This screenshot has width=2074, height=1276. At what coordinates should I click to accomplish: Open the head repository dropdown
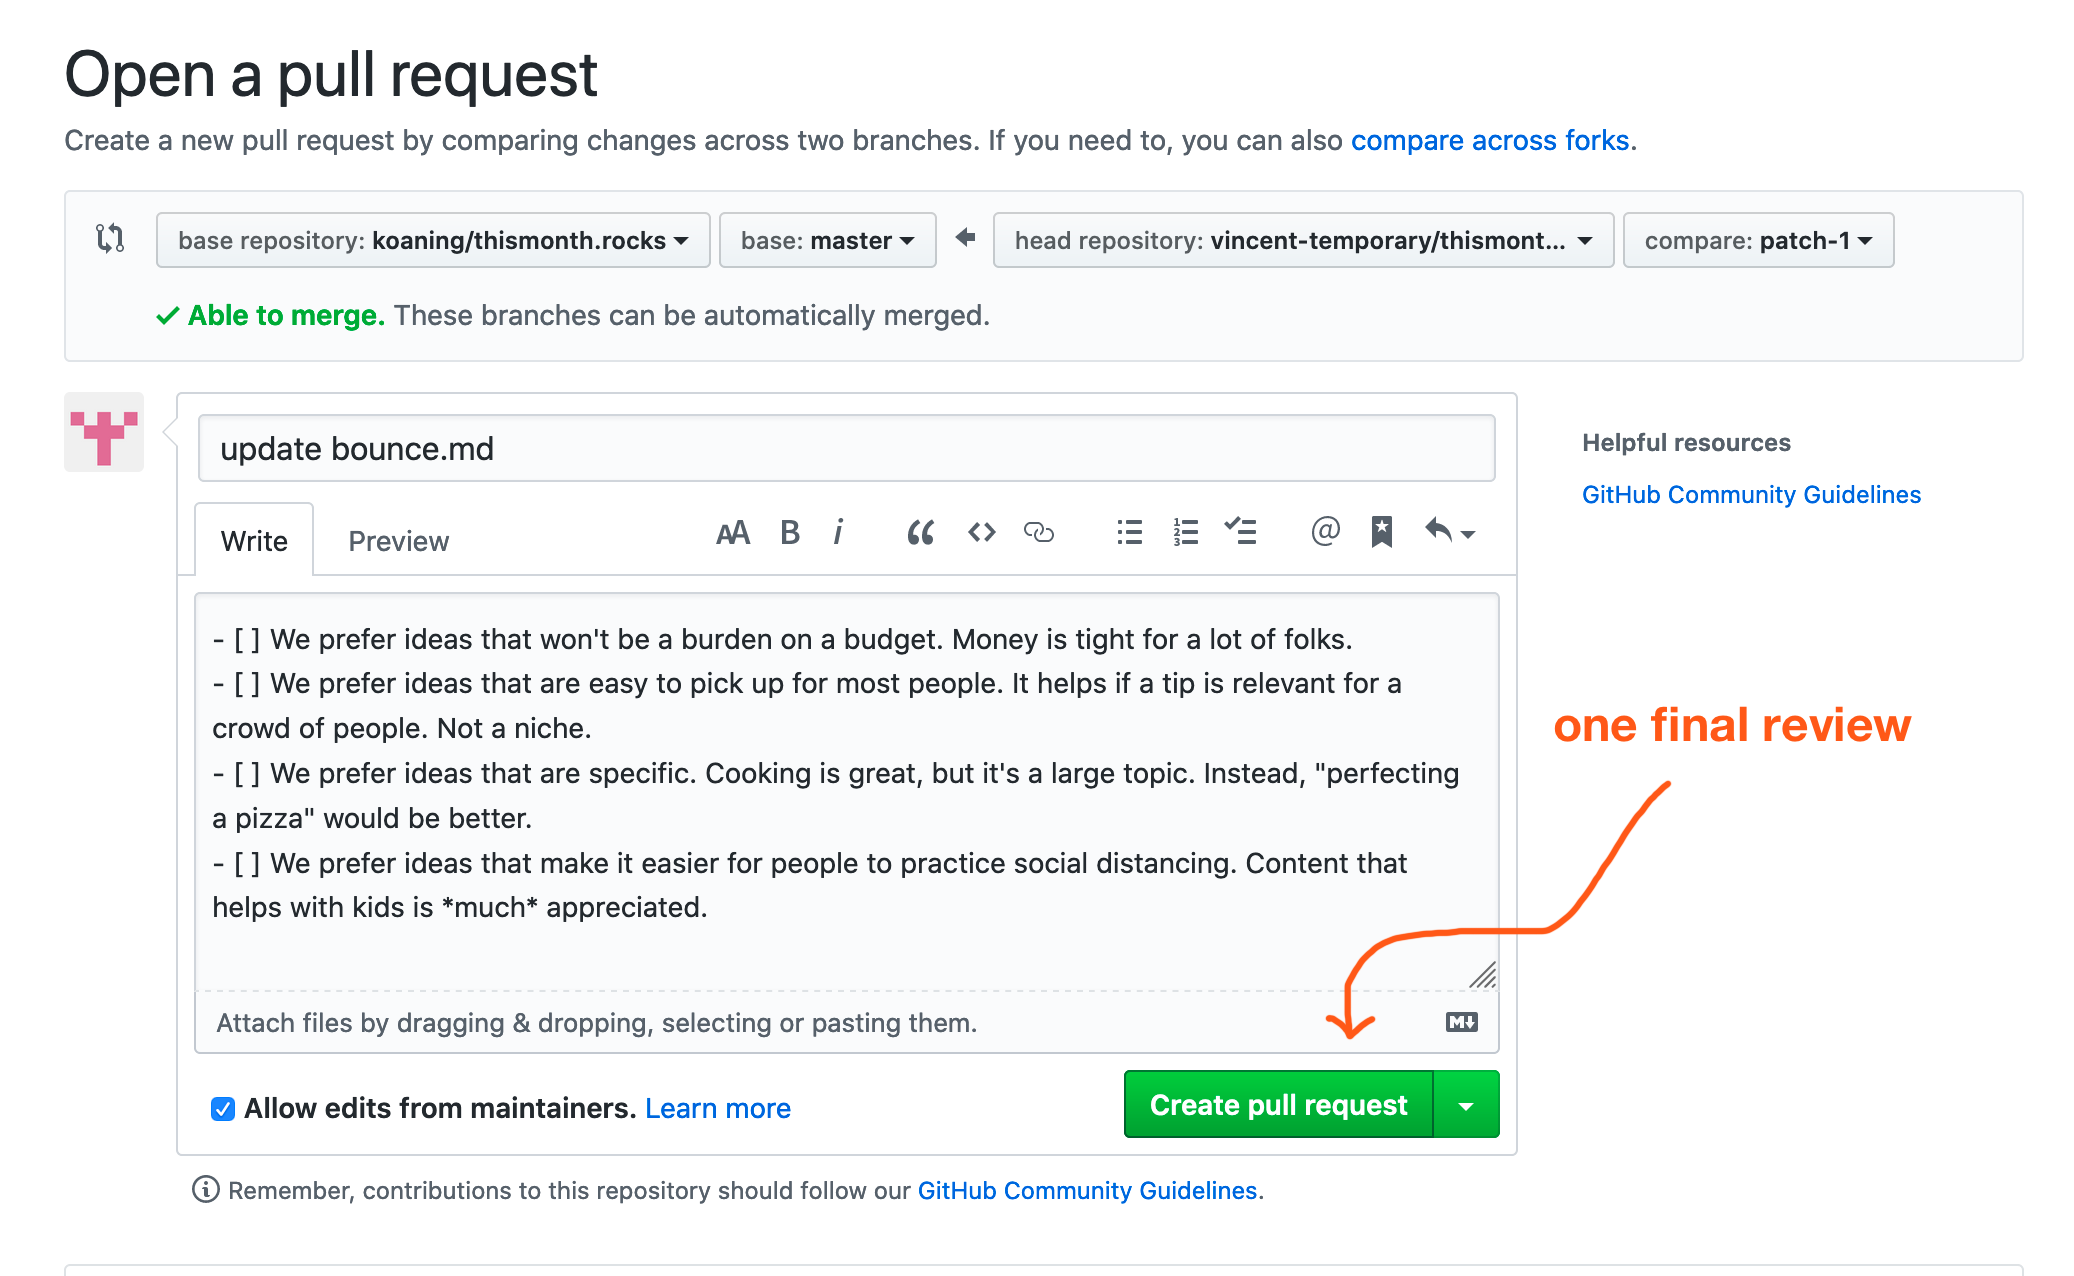(1303, 240)
